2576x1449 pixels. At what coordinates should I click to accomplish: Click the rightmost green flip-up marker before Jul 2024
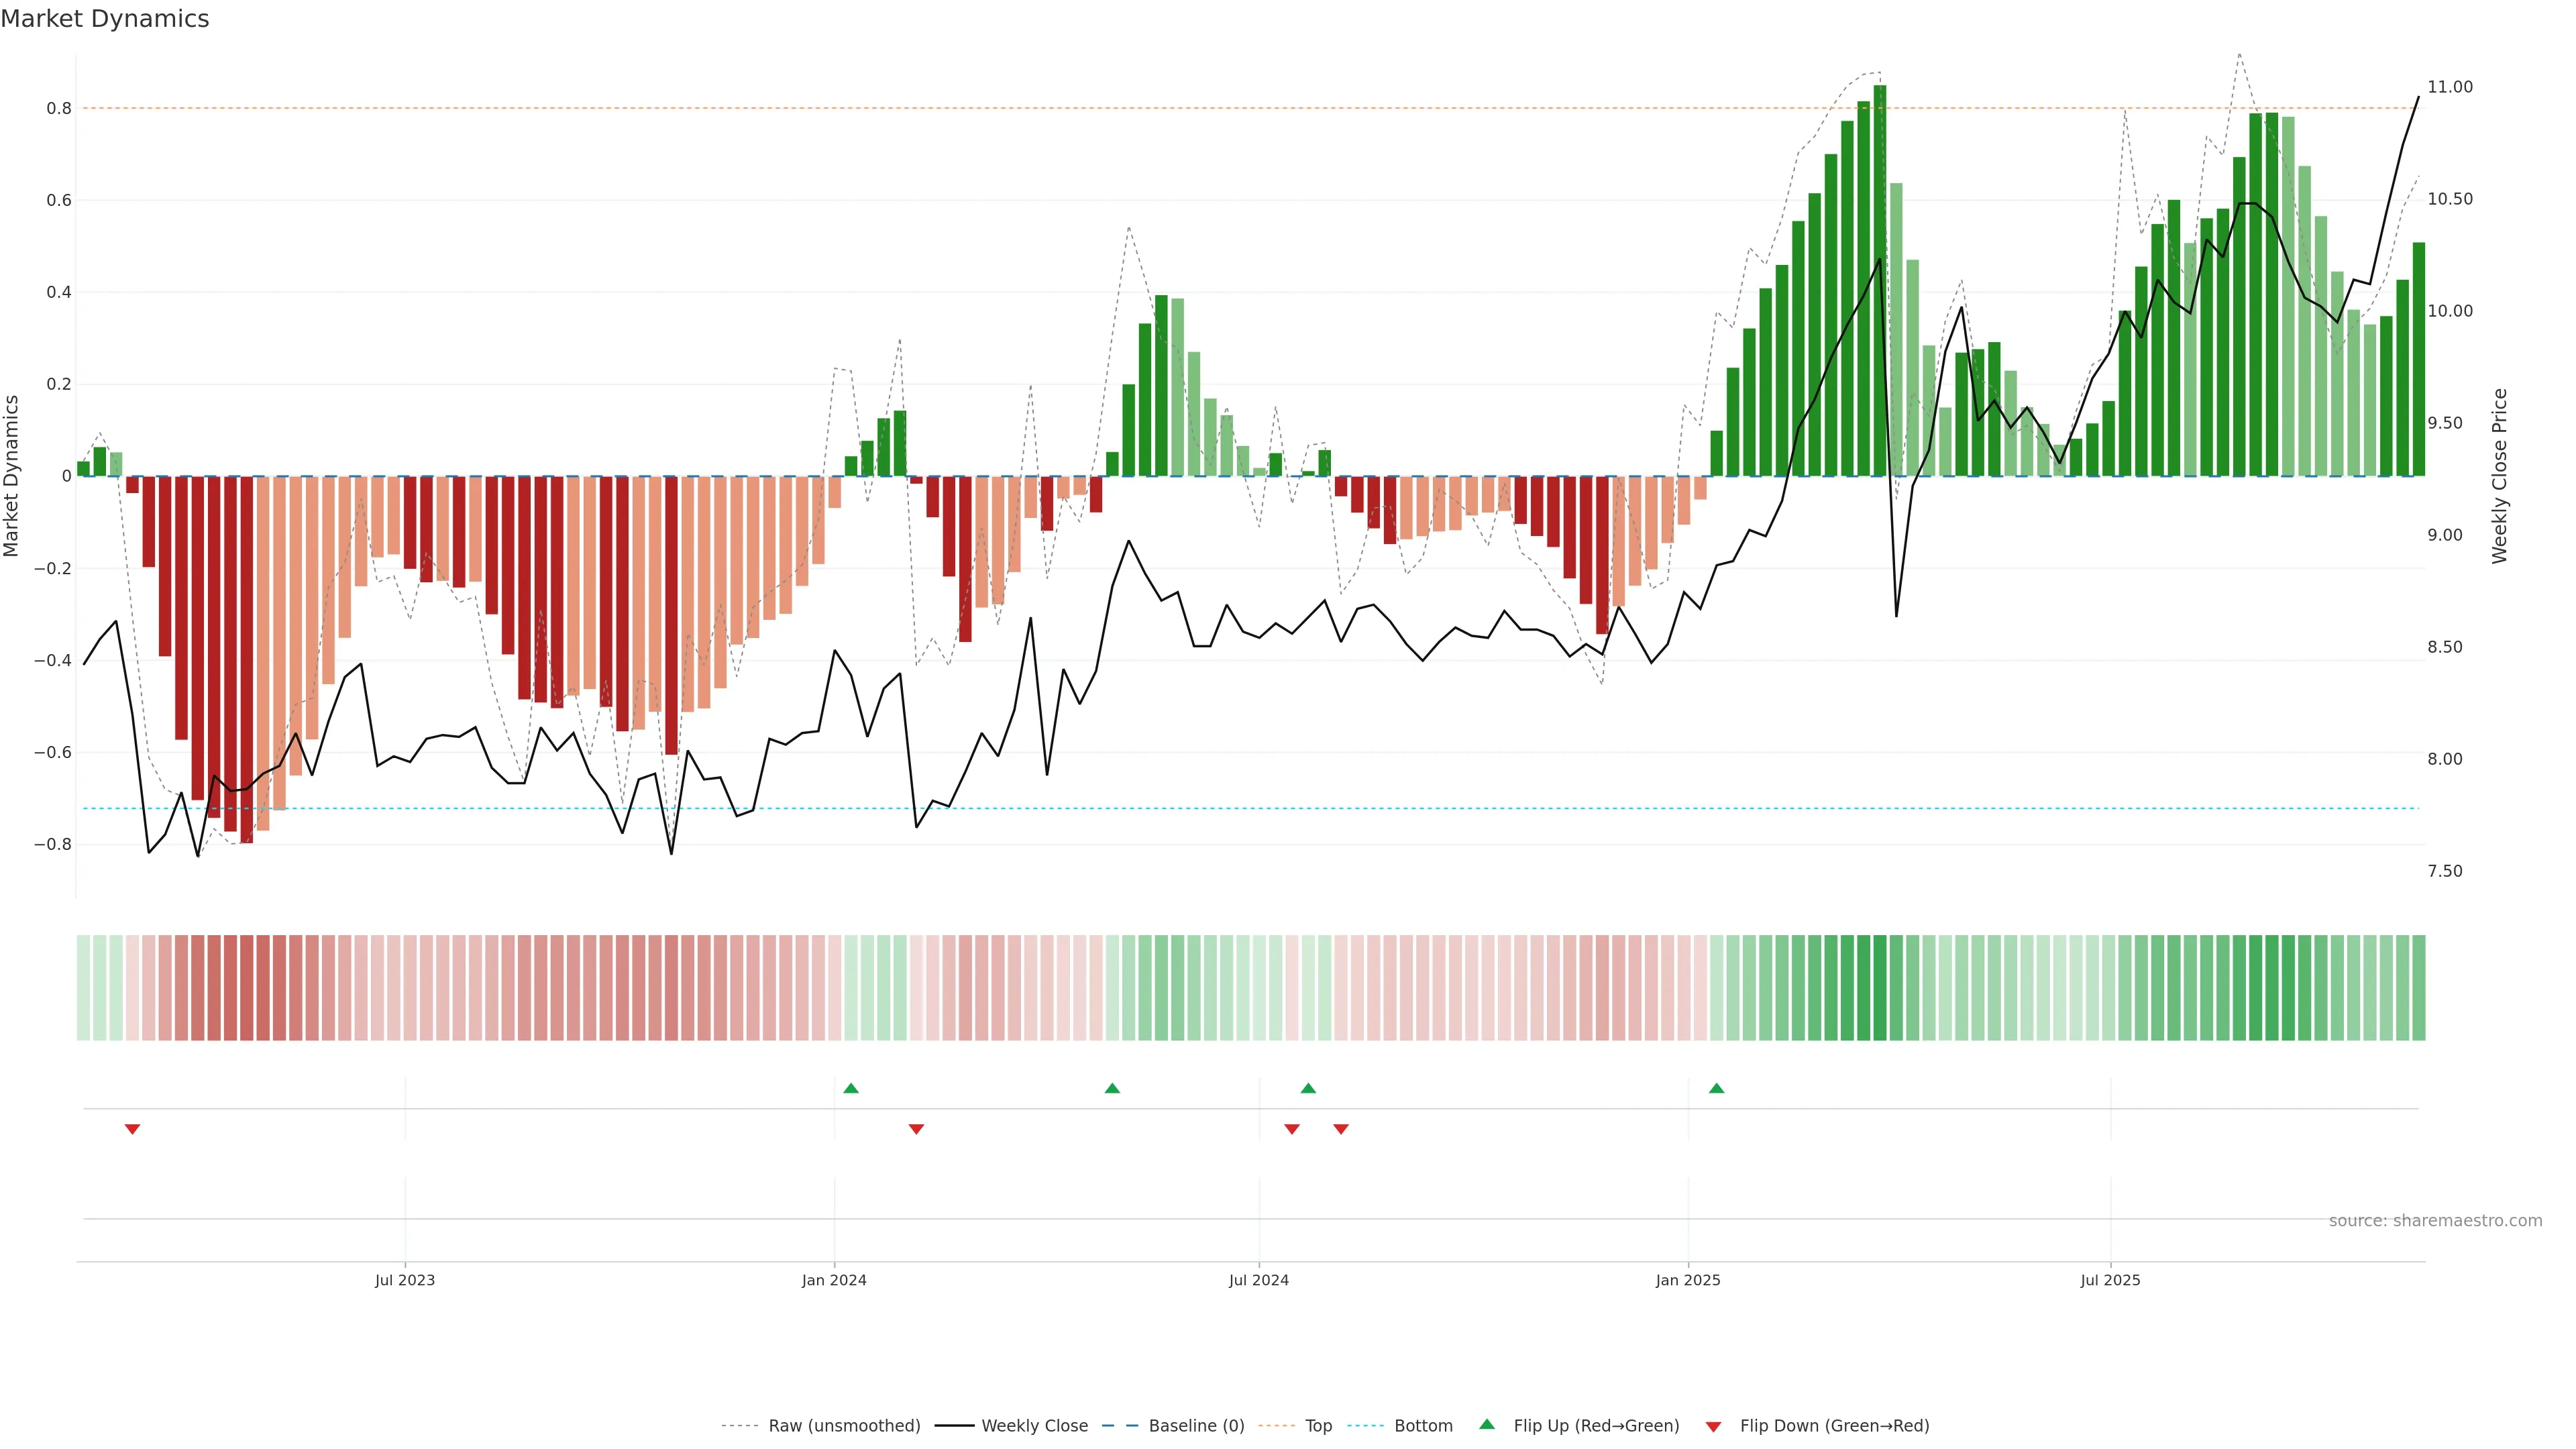tap(1112, 1088)
